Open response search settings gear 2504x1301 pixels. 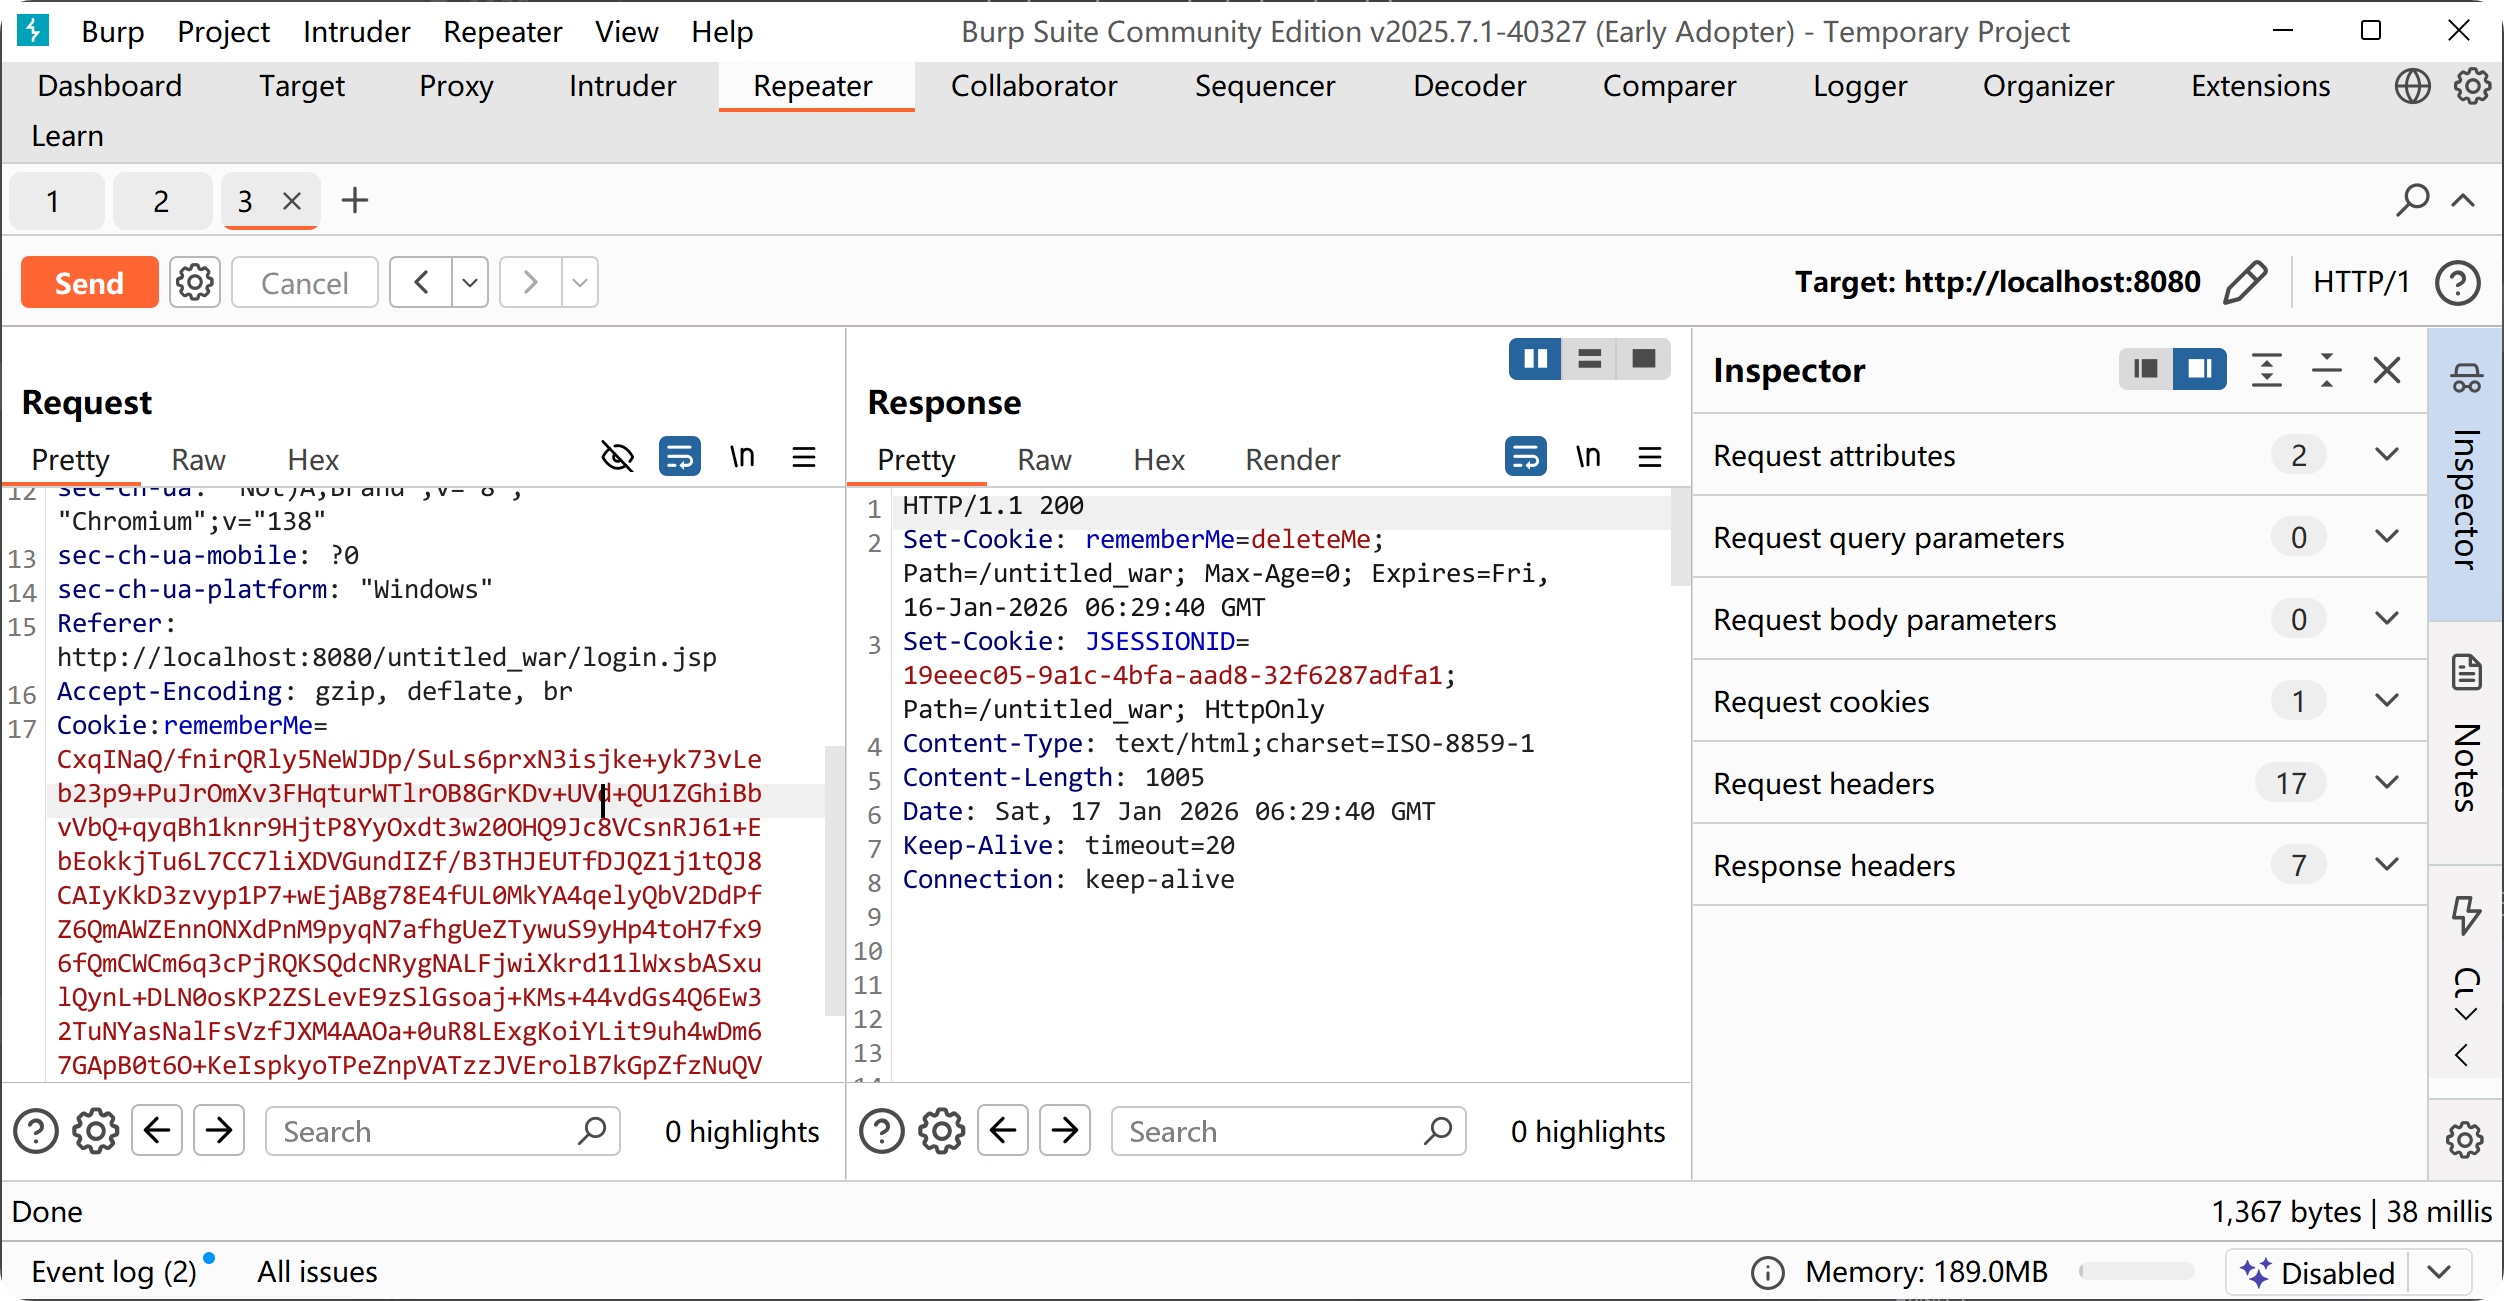click(942, 1131)
